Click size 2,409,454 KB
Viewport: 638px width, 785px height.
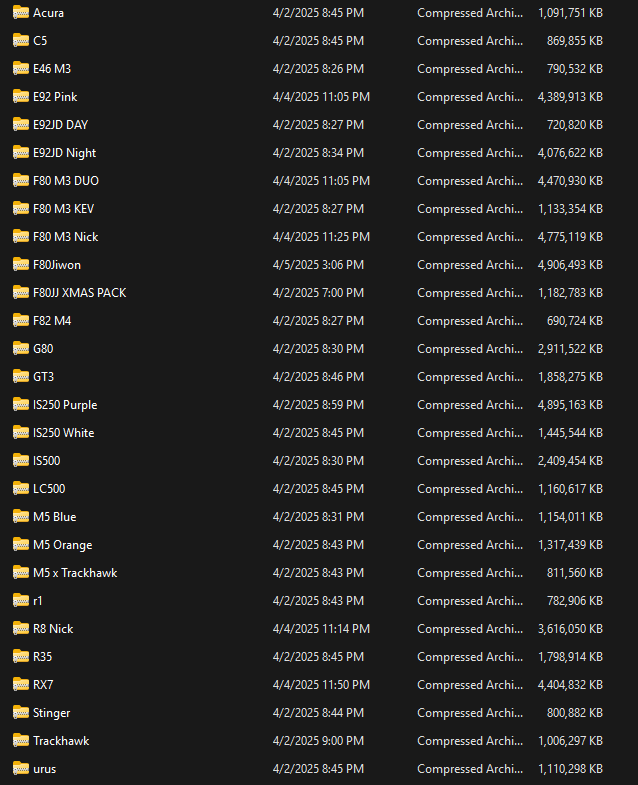click(x=570, y=461)
